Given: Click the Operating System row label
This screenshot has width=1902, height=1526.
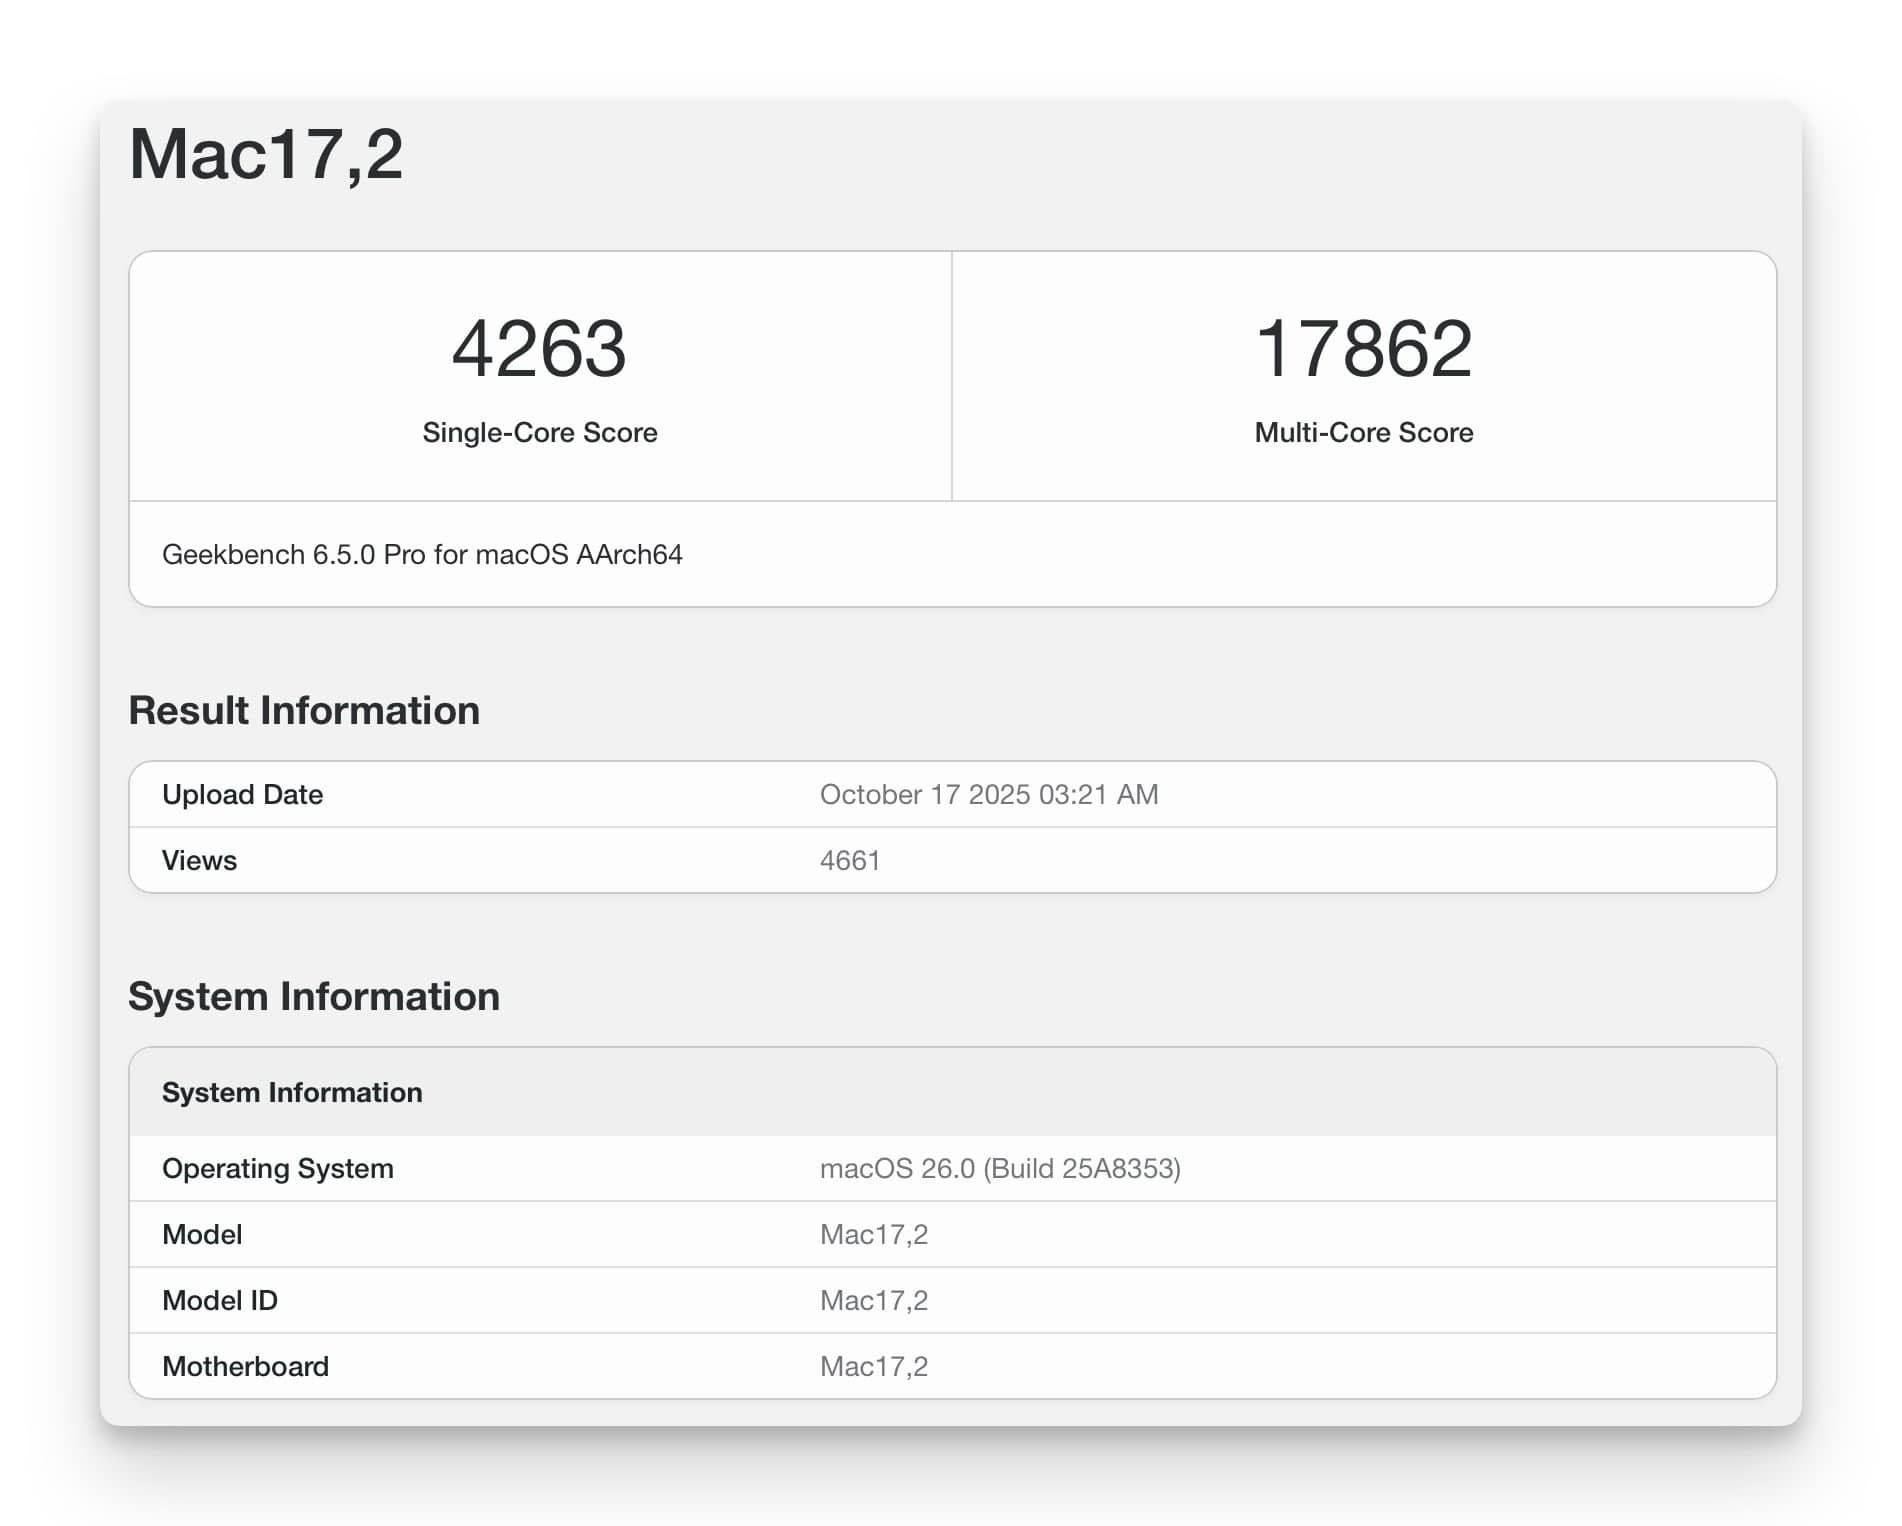Looking at the screenshot, I should tap(277, 1169).
